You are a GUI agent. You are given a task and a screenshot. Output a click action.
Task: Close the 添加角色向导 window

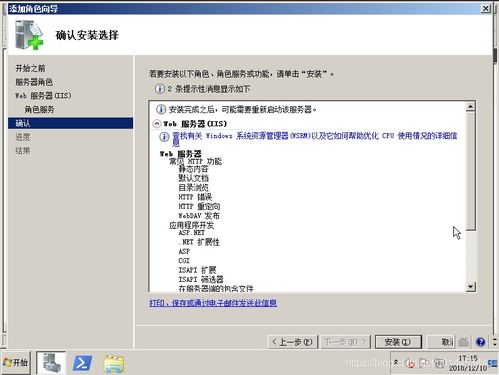click(486, 8)
